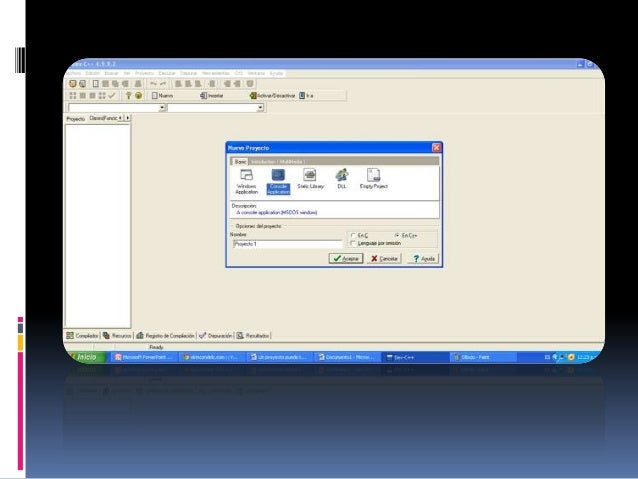
Task: Click left scroll arrow of sidebar tabs
Action: click(120, 118)
